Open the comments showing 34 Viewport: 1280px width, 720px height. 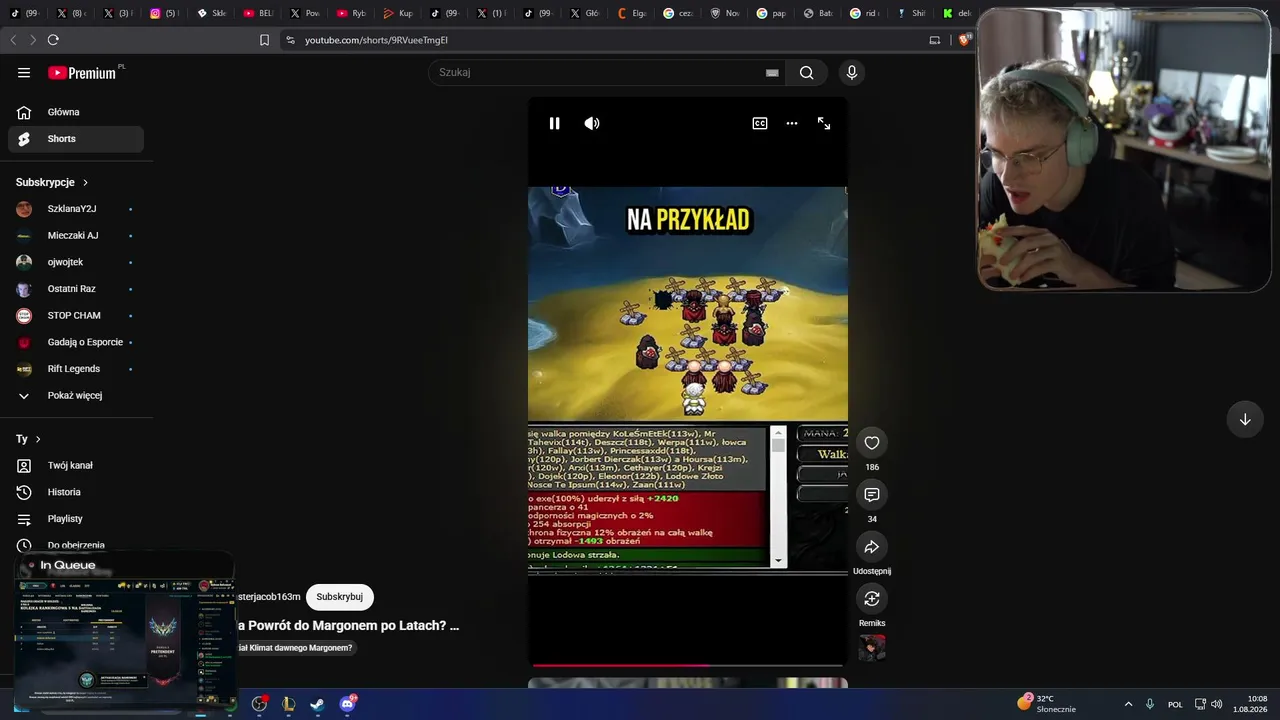872,495
